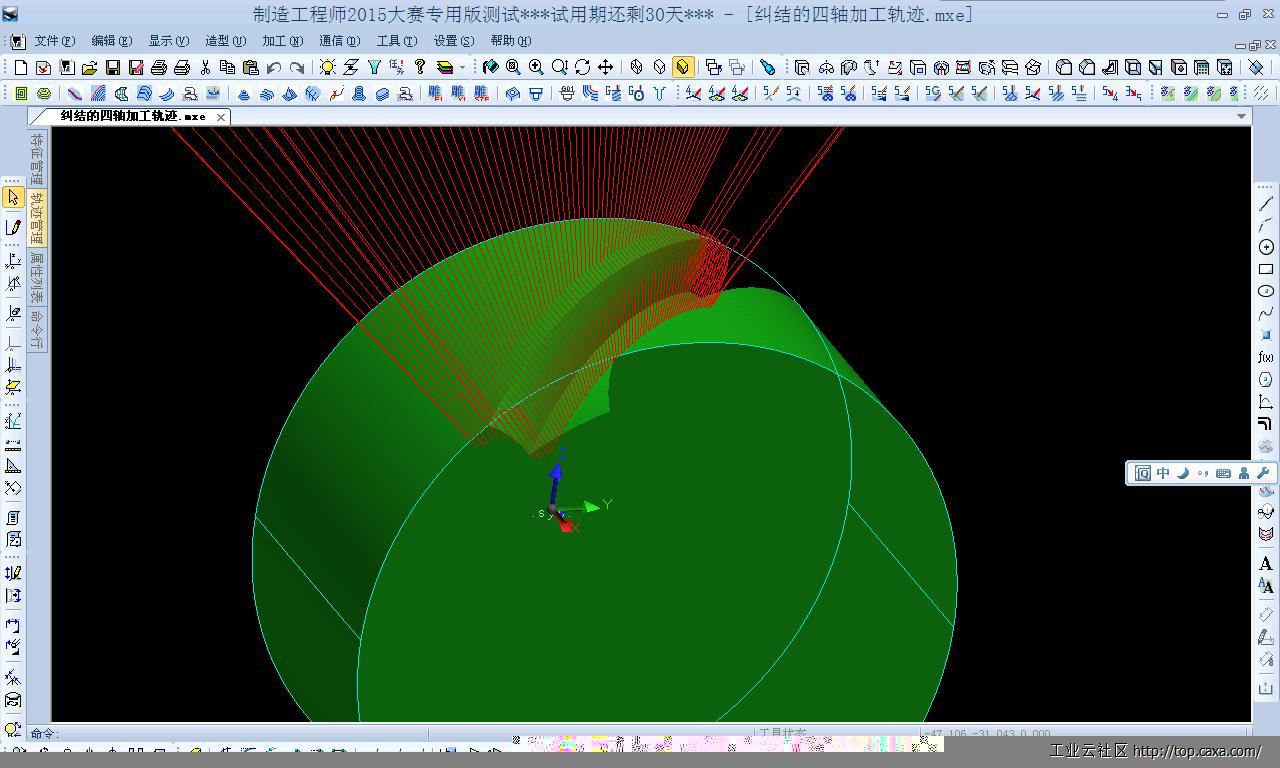Print using the printer icon
This screenshot has width=1280, height=768.
[x=158, y=67]
